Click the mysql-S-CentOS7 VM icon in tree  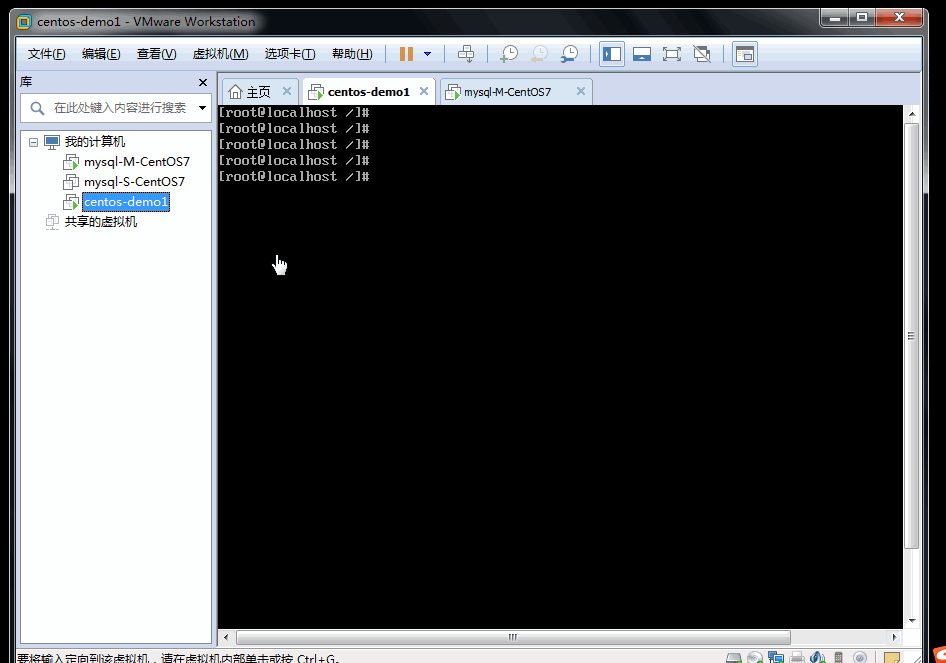click(71, 182)
